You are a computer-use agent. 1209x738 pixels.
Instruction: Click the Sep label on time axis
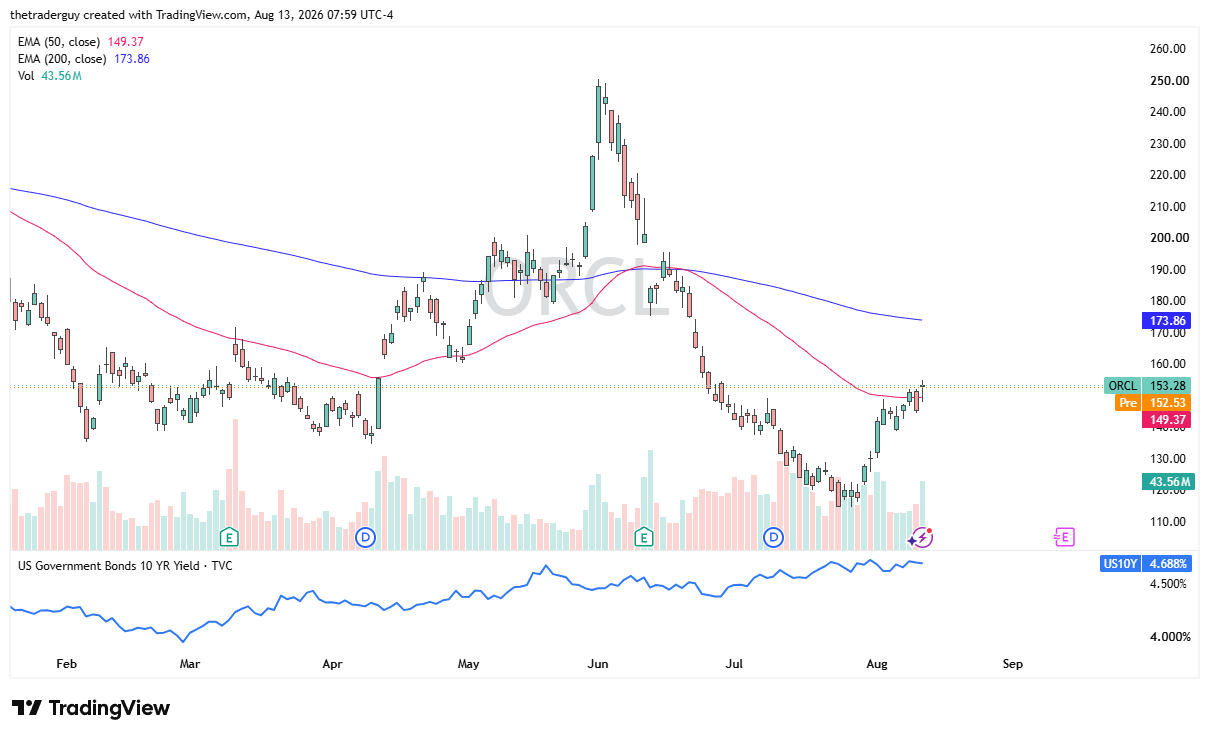[1012, 664]
